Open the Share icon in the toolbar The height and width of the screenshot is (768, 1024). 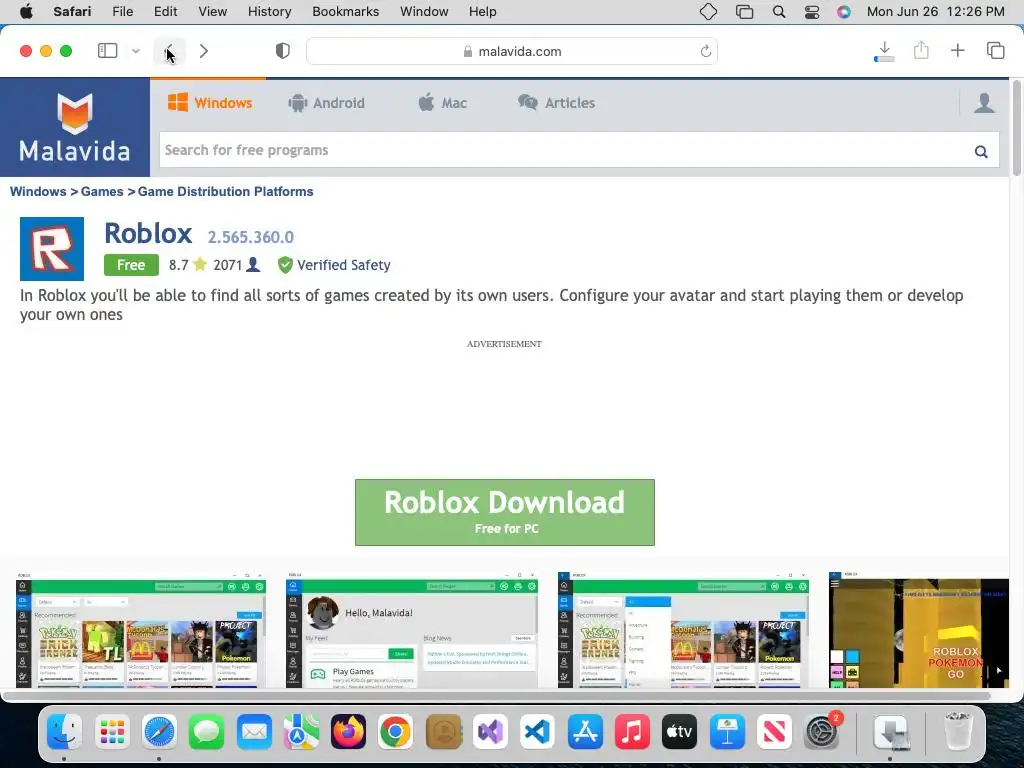click(921, 50)
